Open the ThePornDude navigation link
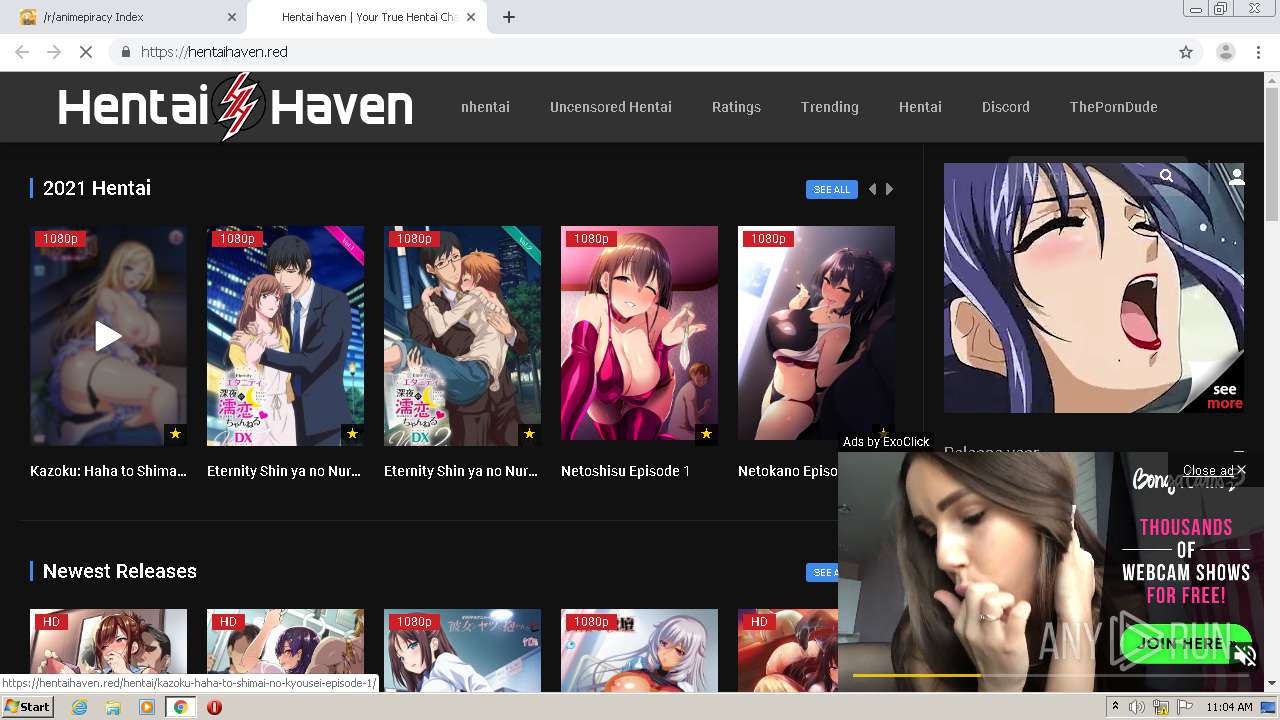 point(1113,107)
